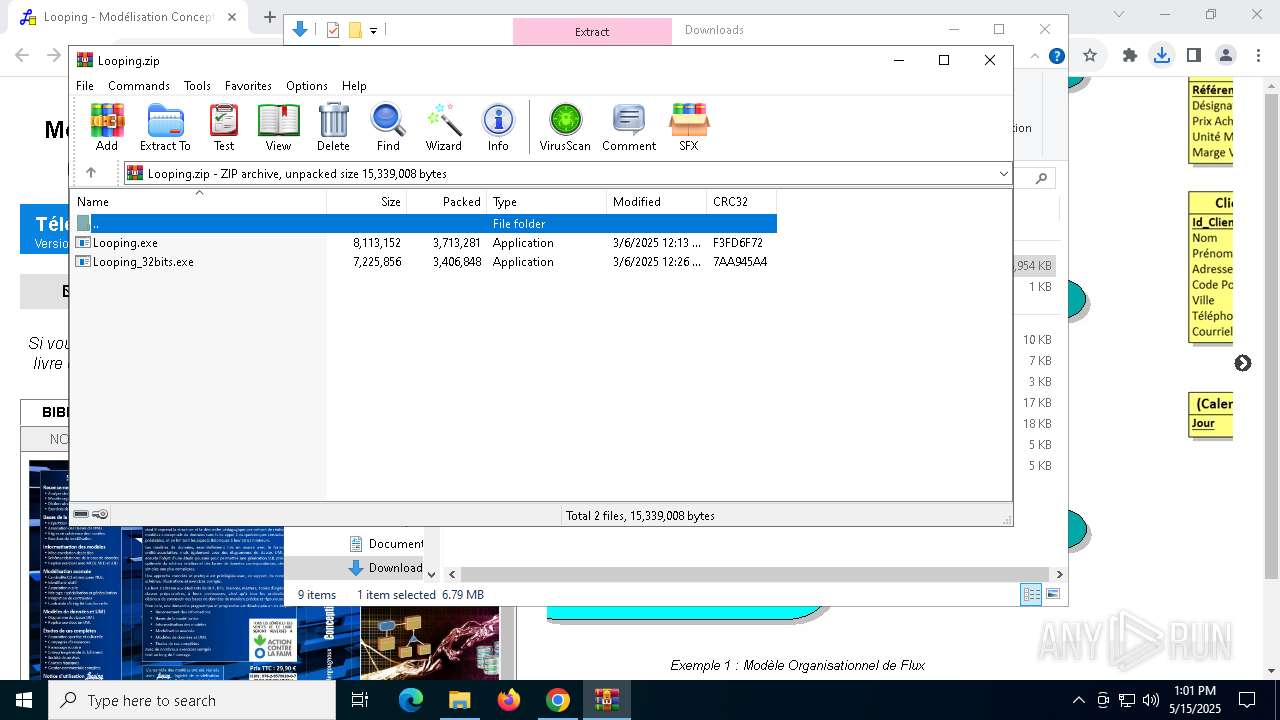This screenshot has height=720, width=1280.
Task: Open Firefox from taskbar
Action: pyautogui.click(x=509, y=700)
